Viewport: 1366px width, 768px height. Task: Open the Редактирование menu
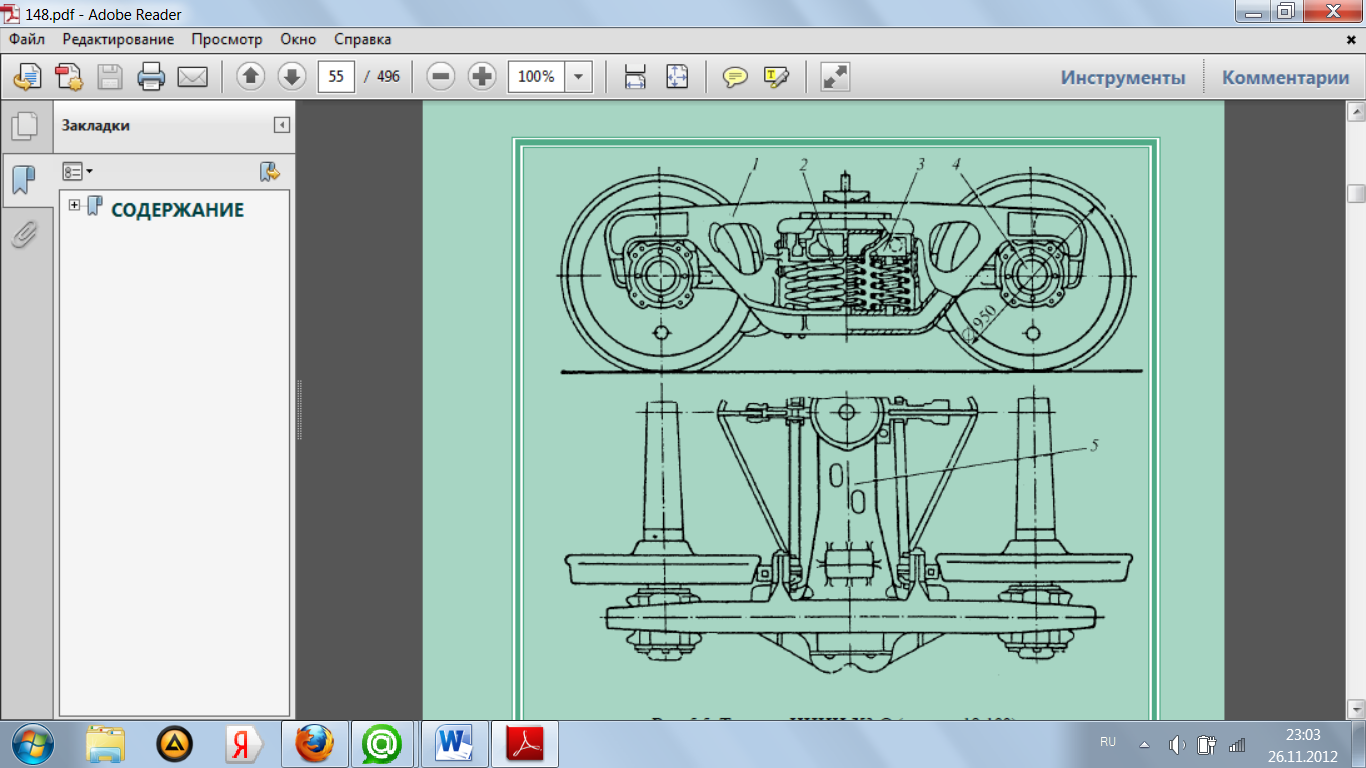tap(118, 39)
